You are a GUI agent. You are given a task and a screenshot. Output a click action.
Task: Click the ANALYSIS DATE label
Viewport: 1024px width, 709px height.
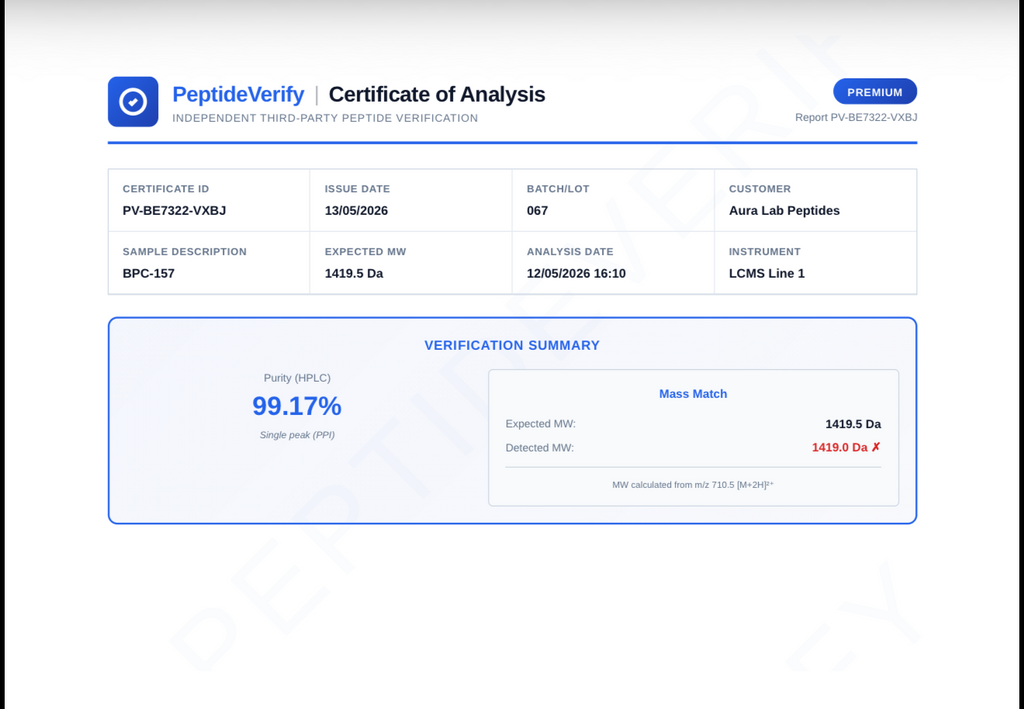coord(570,251)
